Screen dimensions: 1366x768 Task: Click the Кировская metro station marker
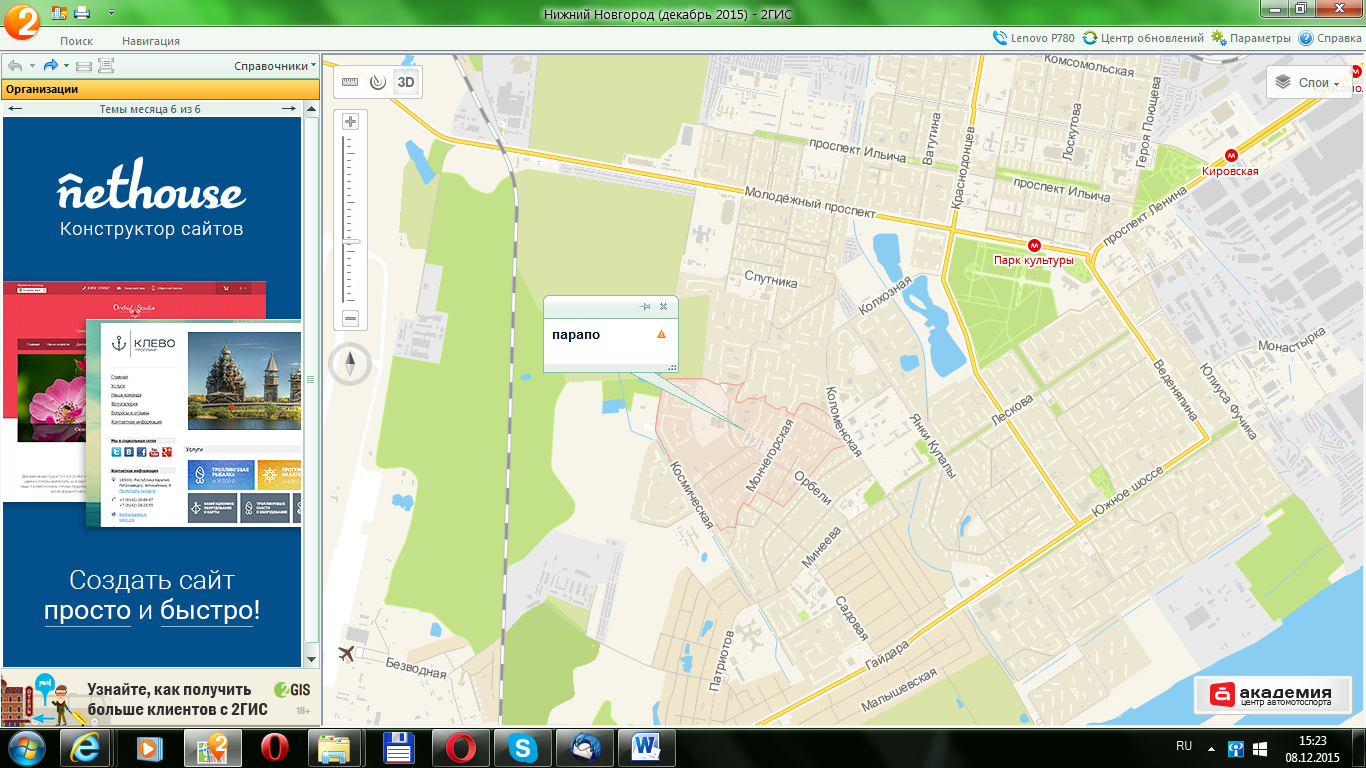click(1231, 156)
